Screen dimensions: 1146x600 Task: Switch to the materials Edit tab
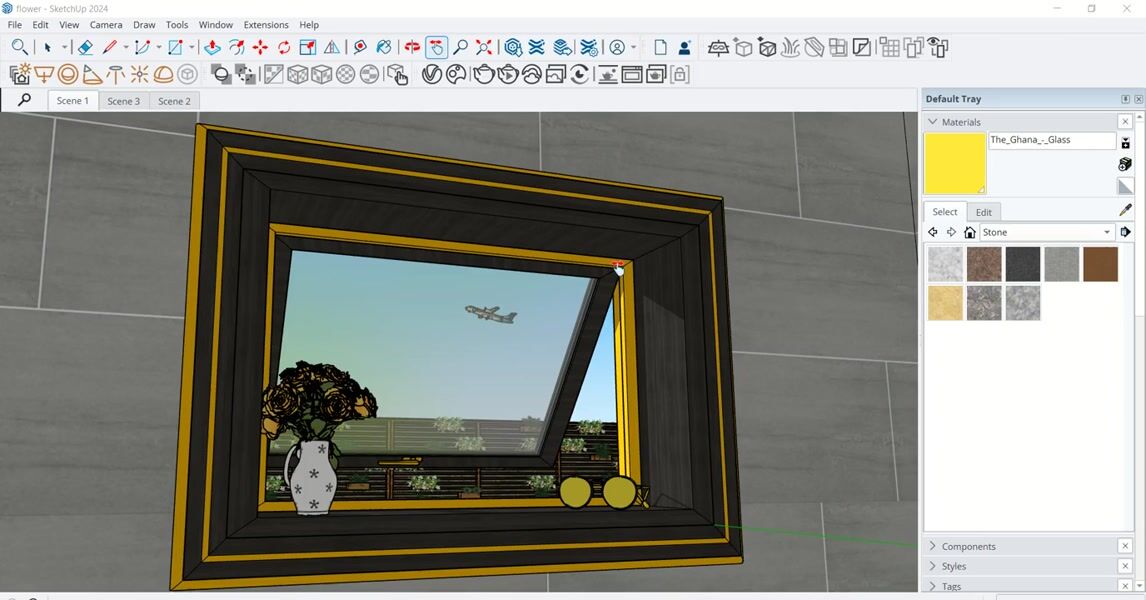[984, 212]
